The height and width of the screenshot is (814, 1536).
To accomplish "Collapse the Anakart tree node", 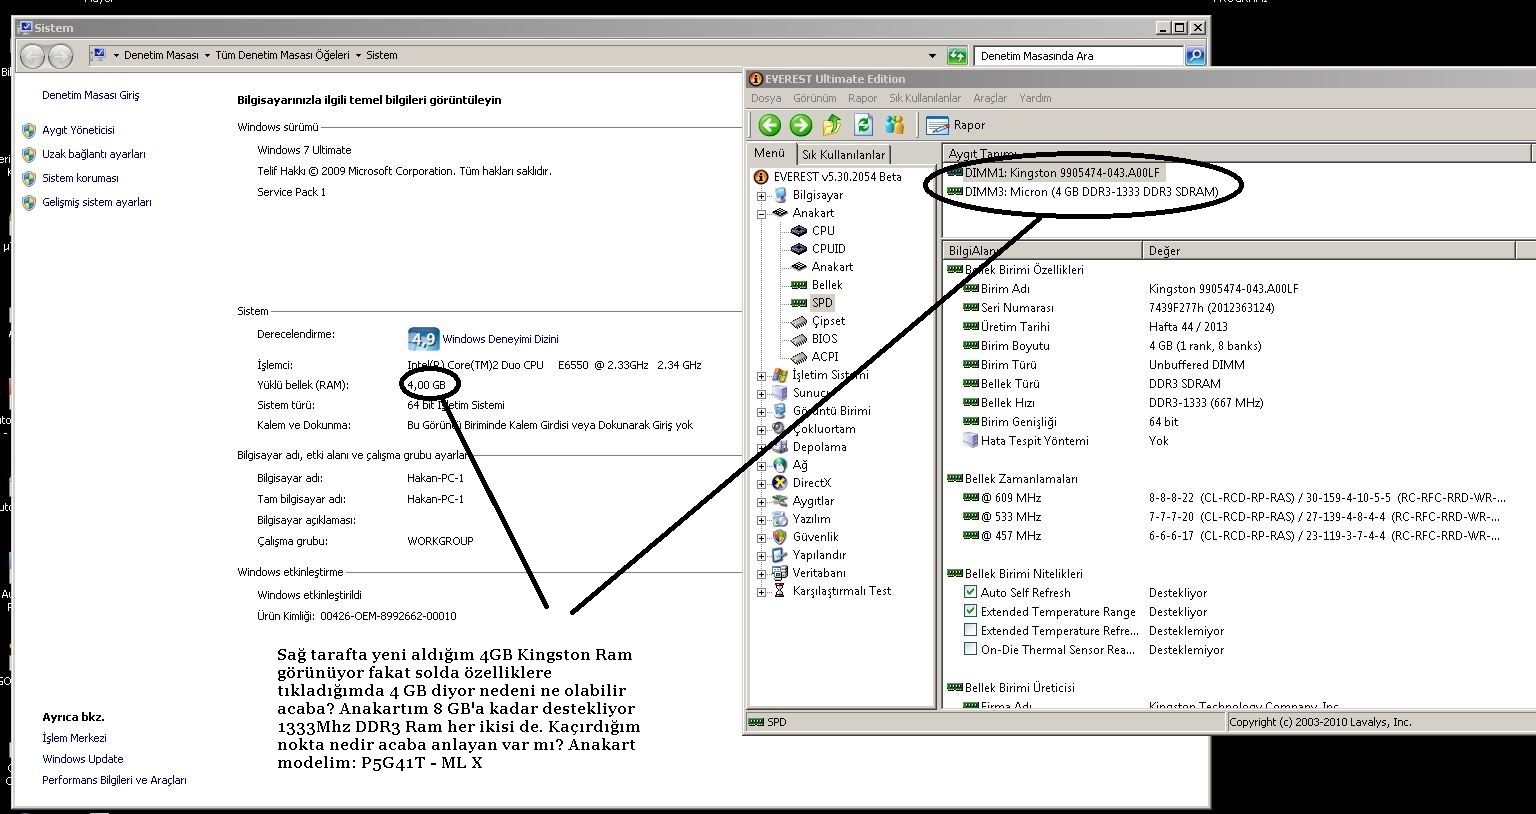I will point(762,214).
